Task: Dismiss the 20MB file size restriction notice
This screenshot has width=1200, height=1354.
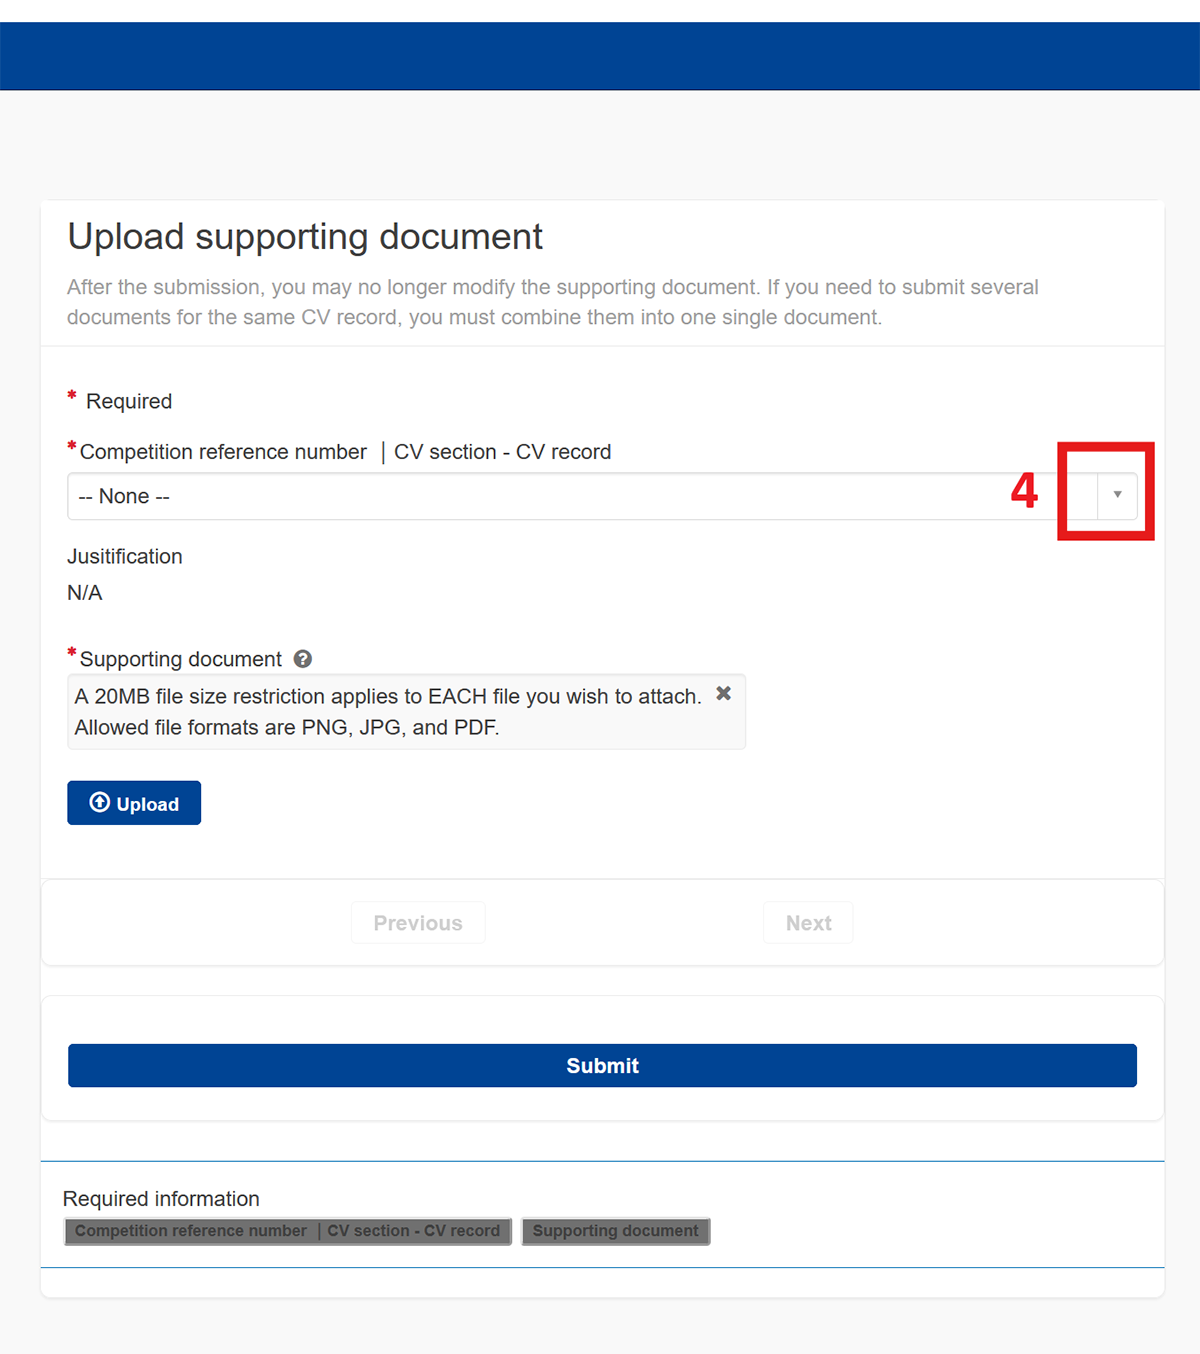Action: 724,693
